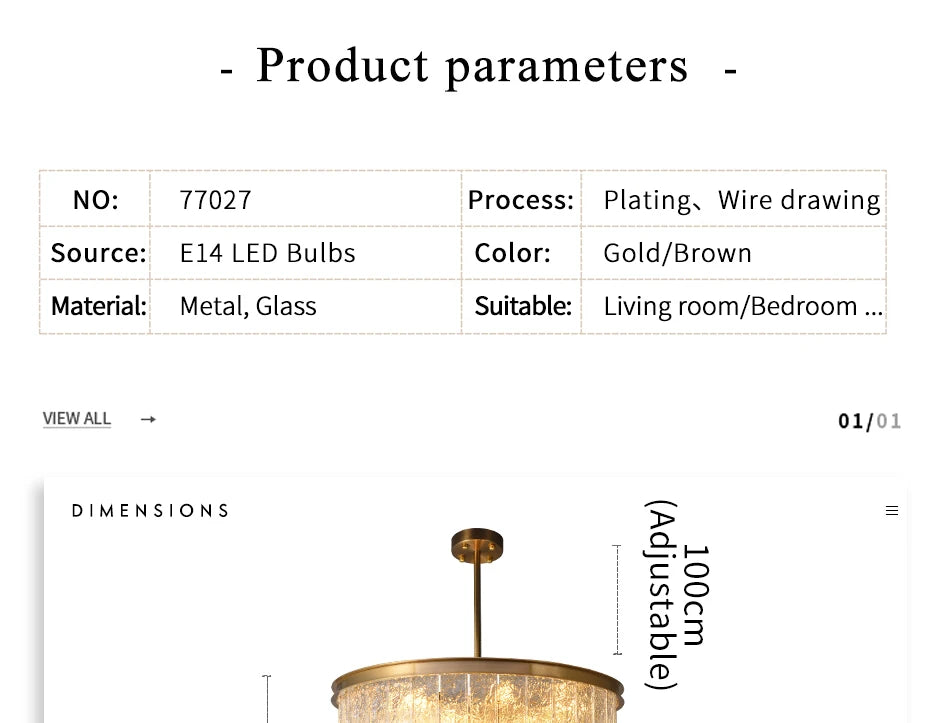Click the DIMENSIONS panel title

point(150,511)
